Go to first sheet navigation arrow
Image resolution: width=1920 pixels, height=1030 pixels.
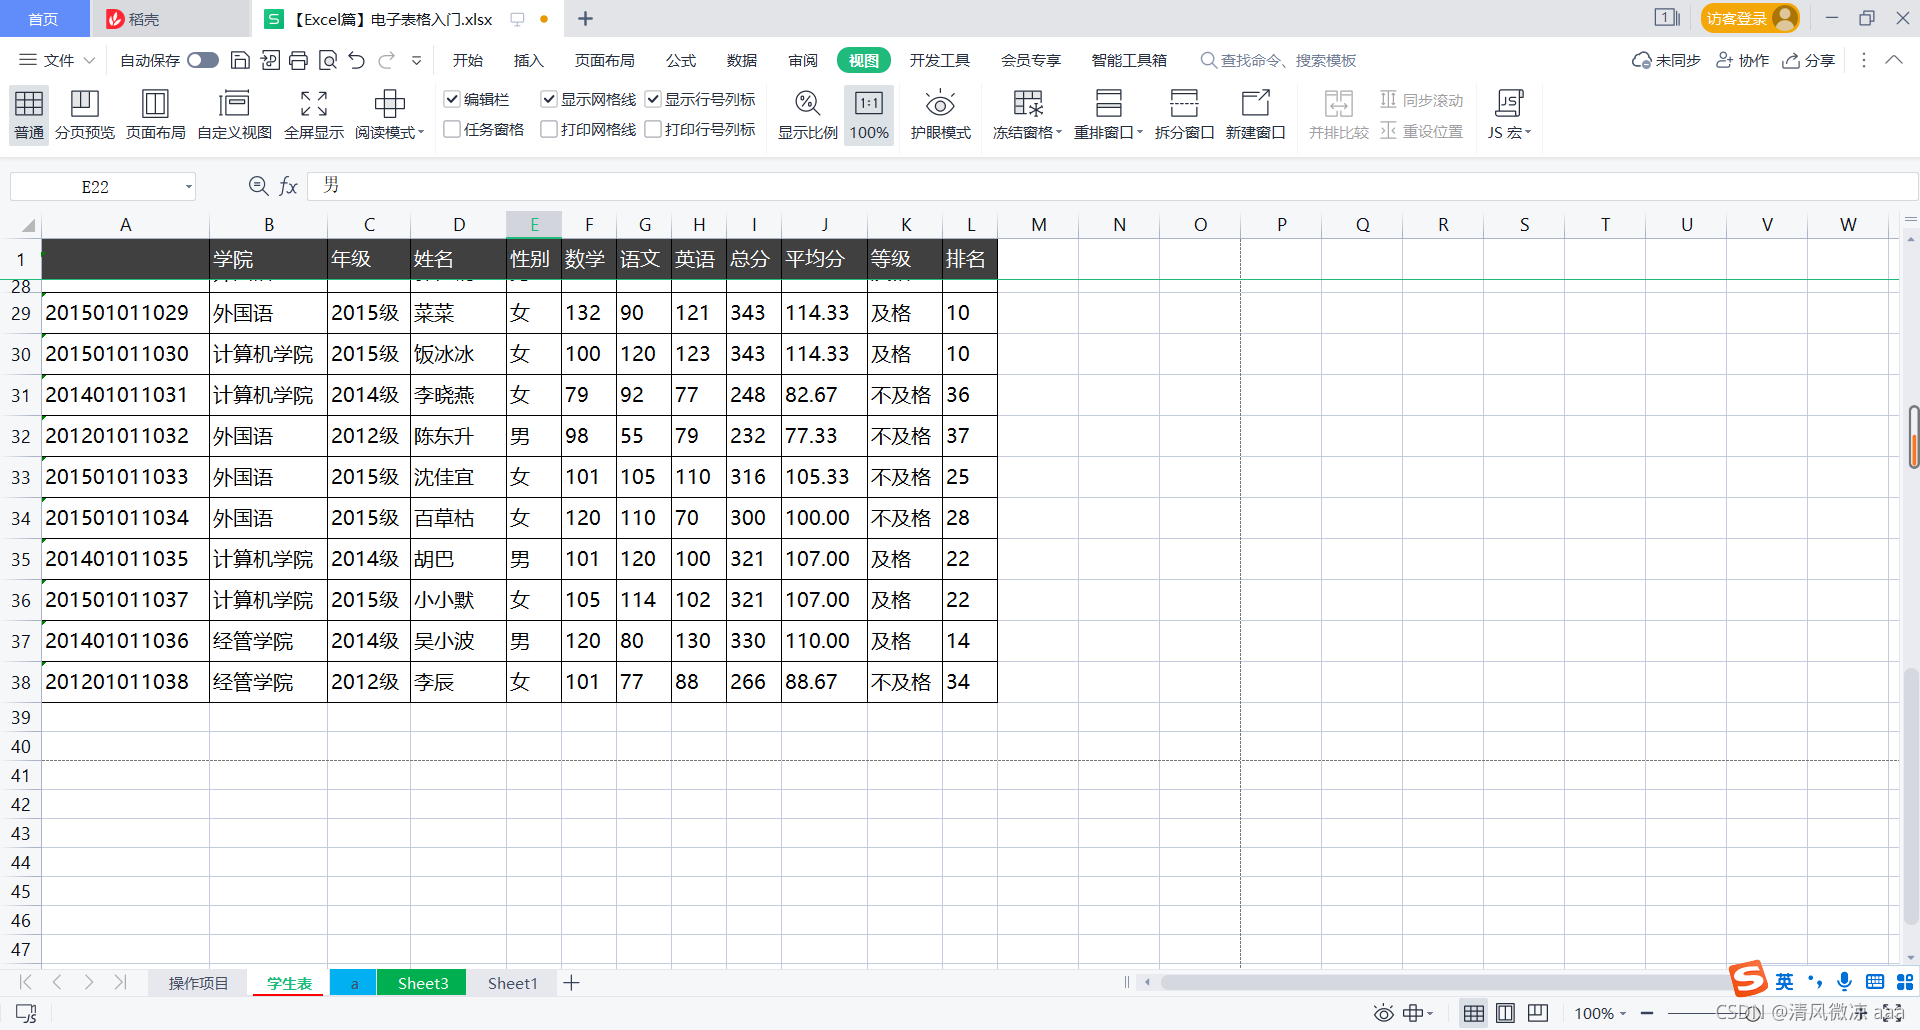point(25,983)
